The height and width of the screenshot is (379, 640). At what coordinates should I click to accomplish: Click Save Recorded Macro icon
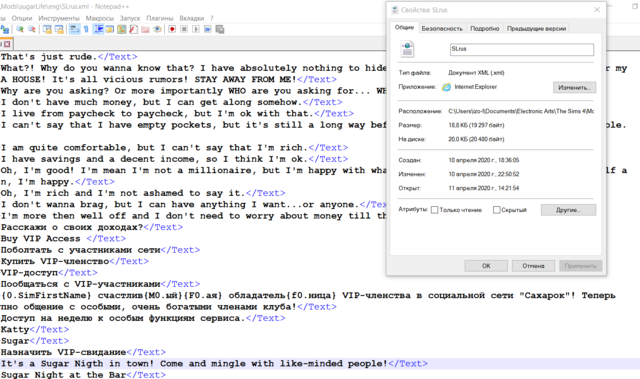(x=220, y=29)
